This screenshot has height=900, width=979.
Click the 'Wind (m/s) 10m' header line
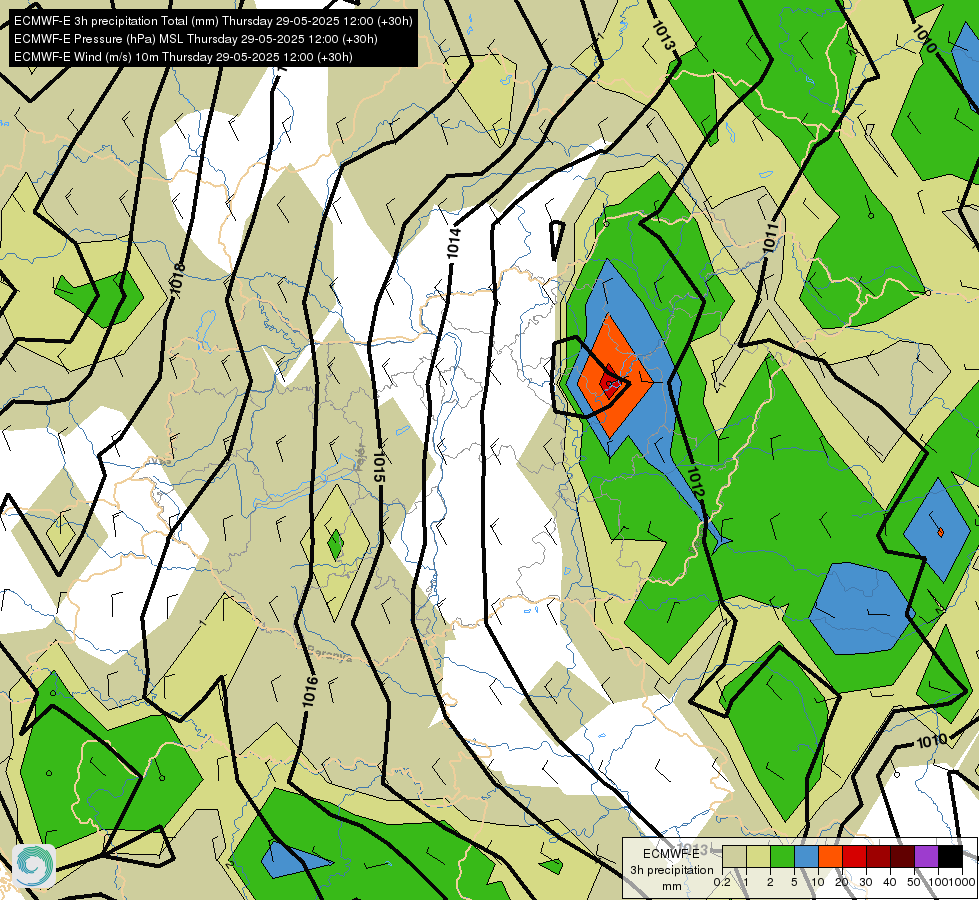pyautogui.click(x=183, y=57)
